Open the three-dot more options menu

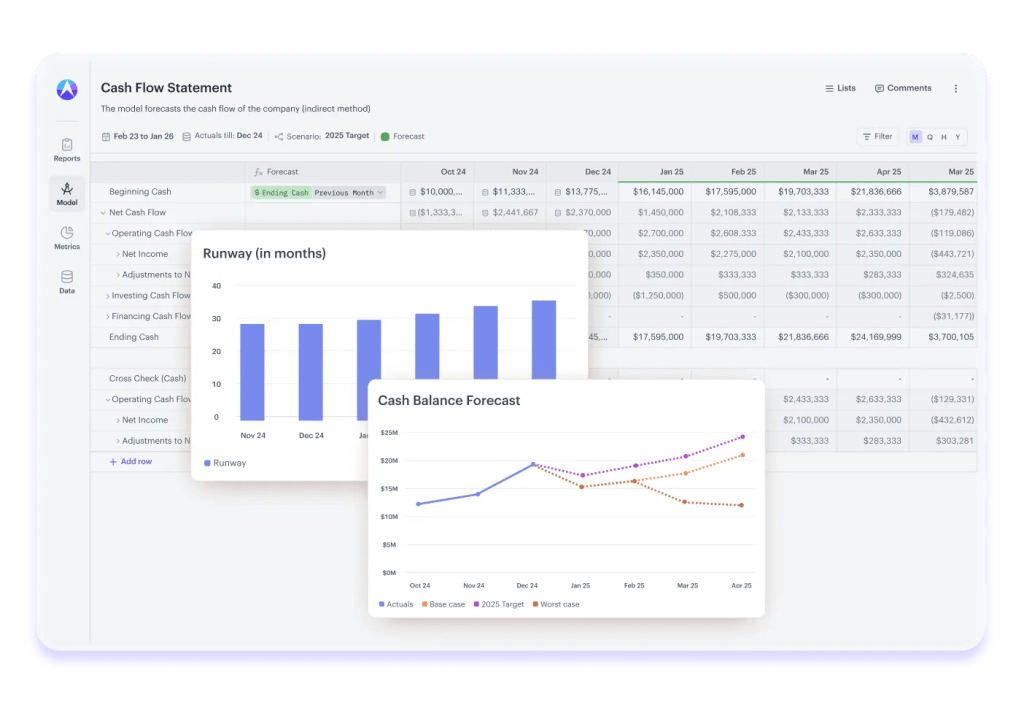pos(956,89)
